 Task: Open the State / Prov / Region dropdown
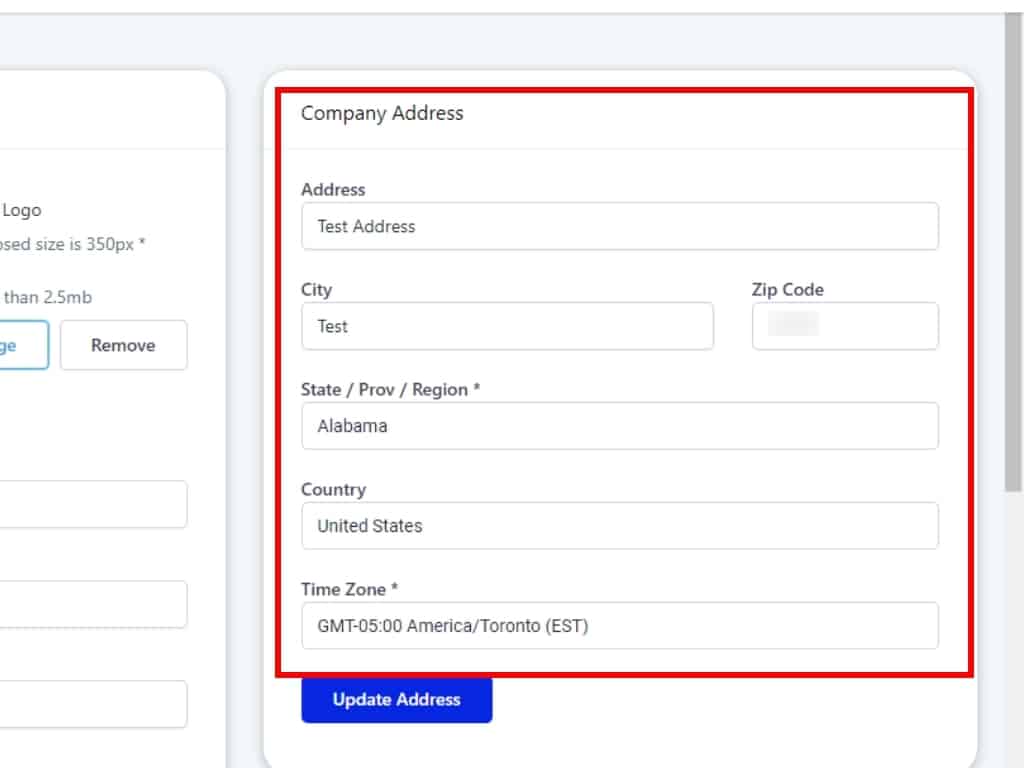(x=619, y=426)
